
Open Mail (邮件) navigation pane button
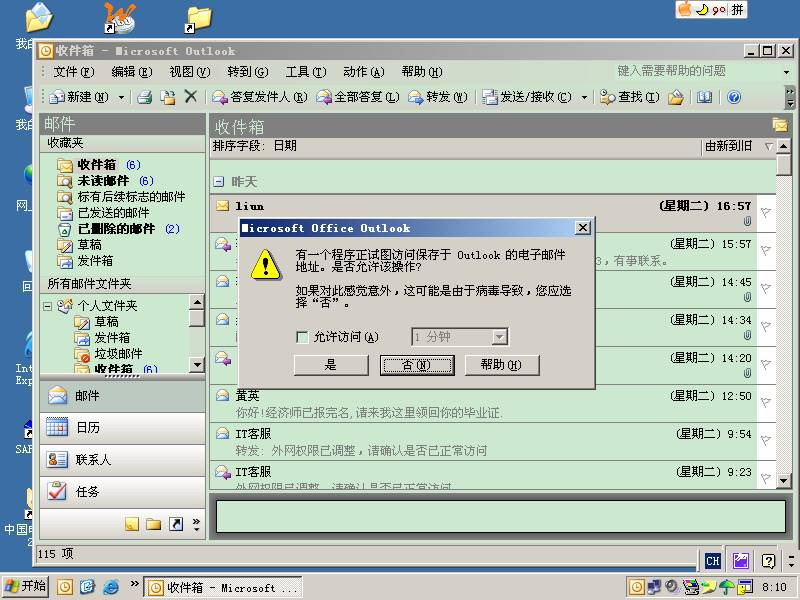pos(122,396)
